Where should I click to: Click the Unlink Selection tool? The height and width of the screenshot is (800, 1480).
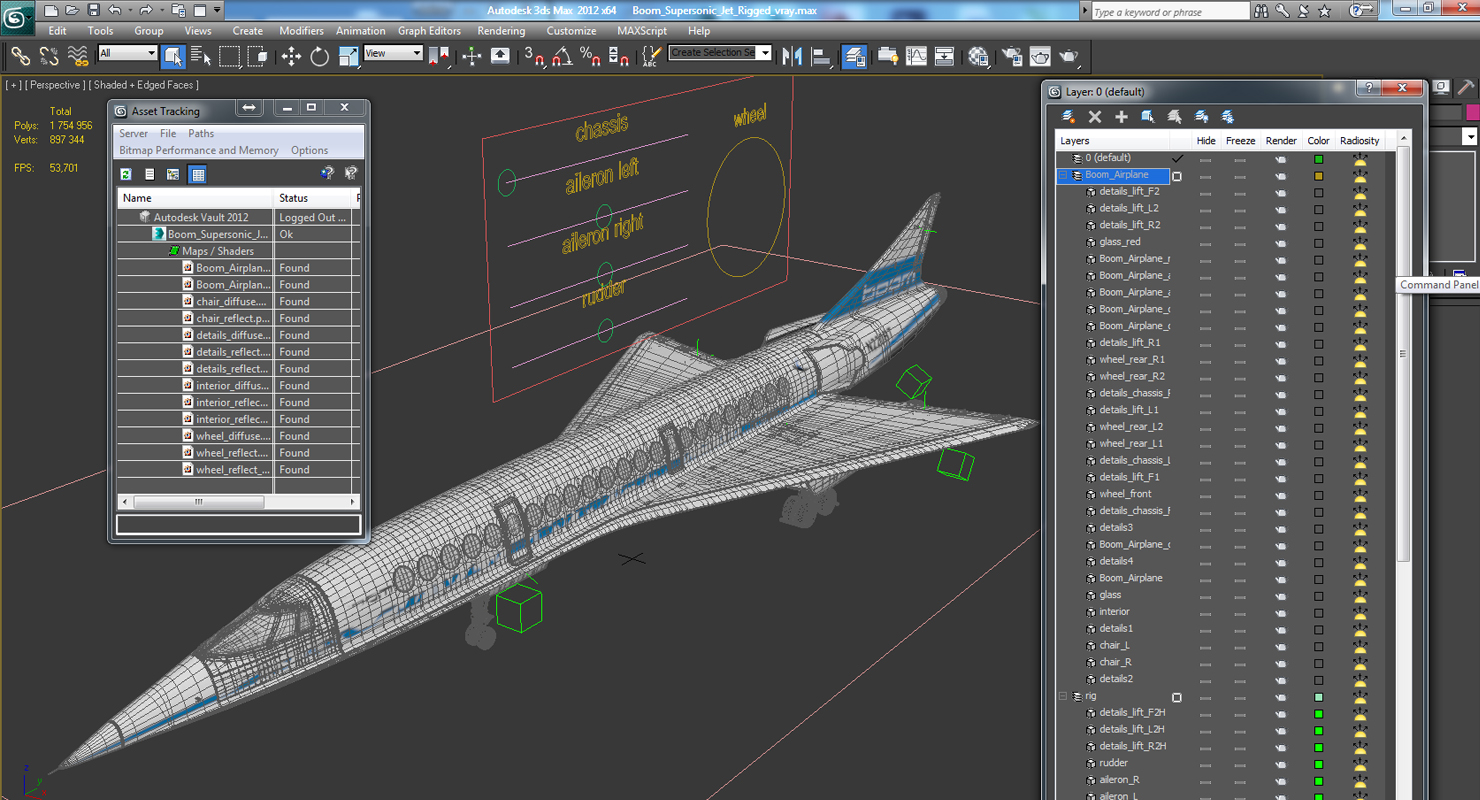(x=49, y=56)
